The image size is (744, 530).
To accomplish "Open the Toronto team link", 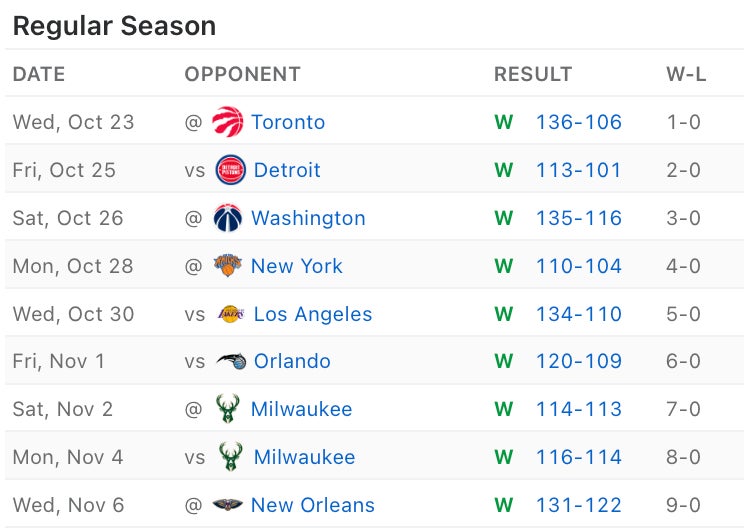I will point(288,122).
